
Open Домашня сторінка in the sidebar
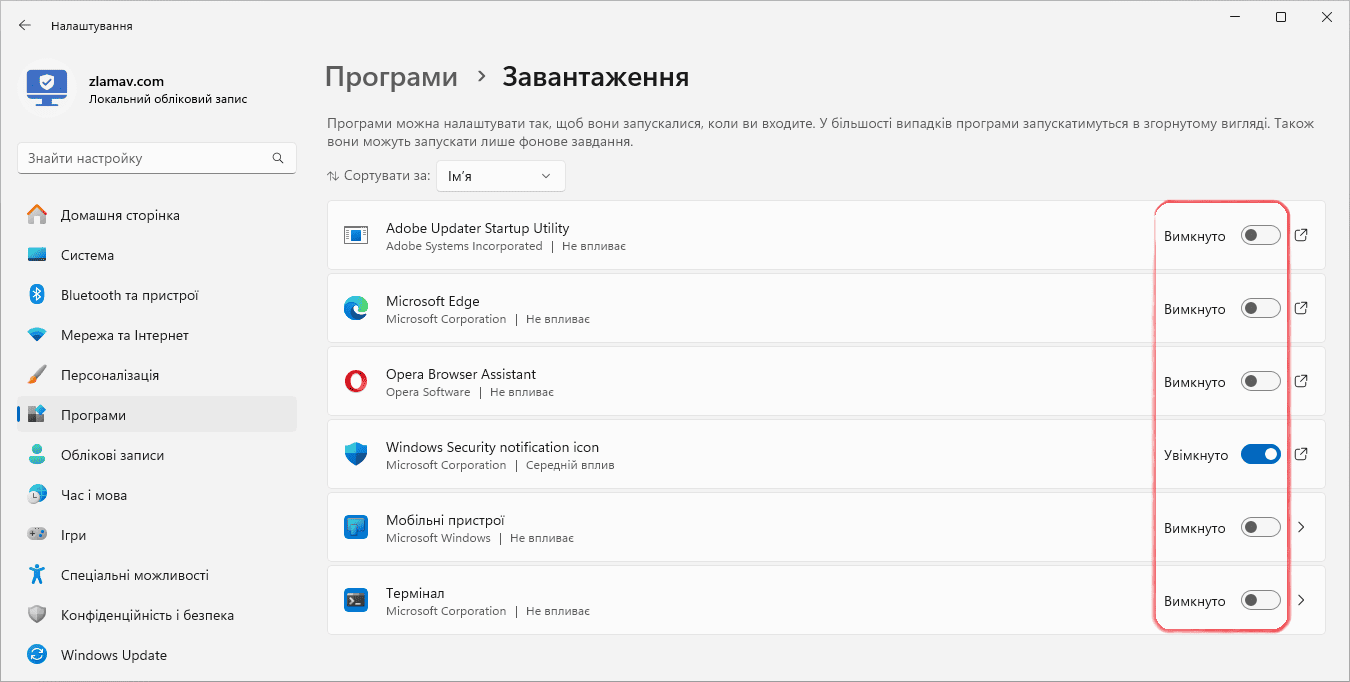click(157, 215)
